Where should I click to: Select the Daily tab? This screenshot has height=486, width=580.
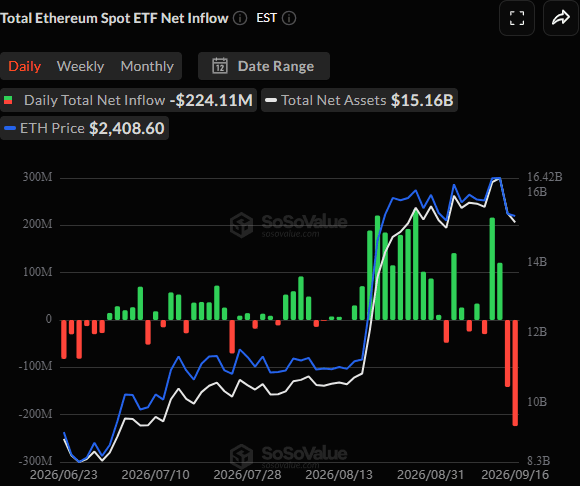(24, 66)
